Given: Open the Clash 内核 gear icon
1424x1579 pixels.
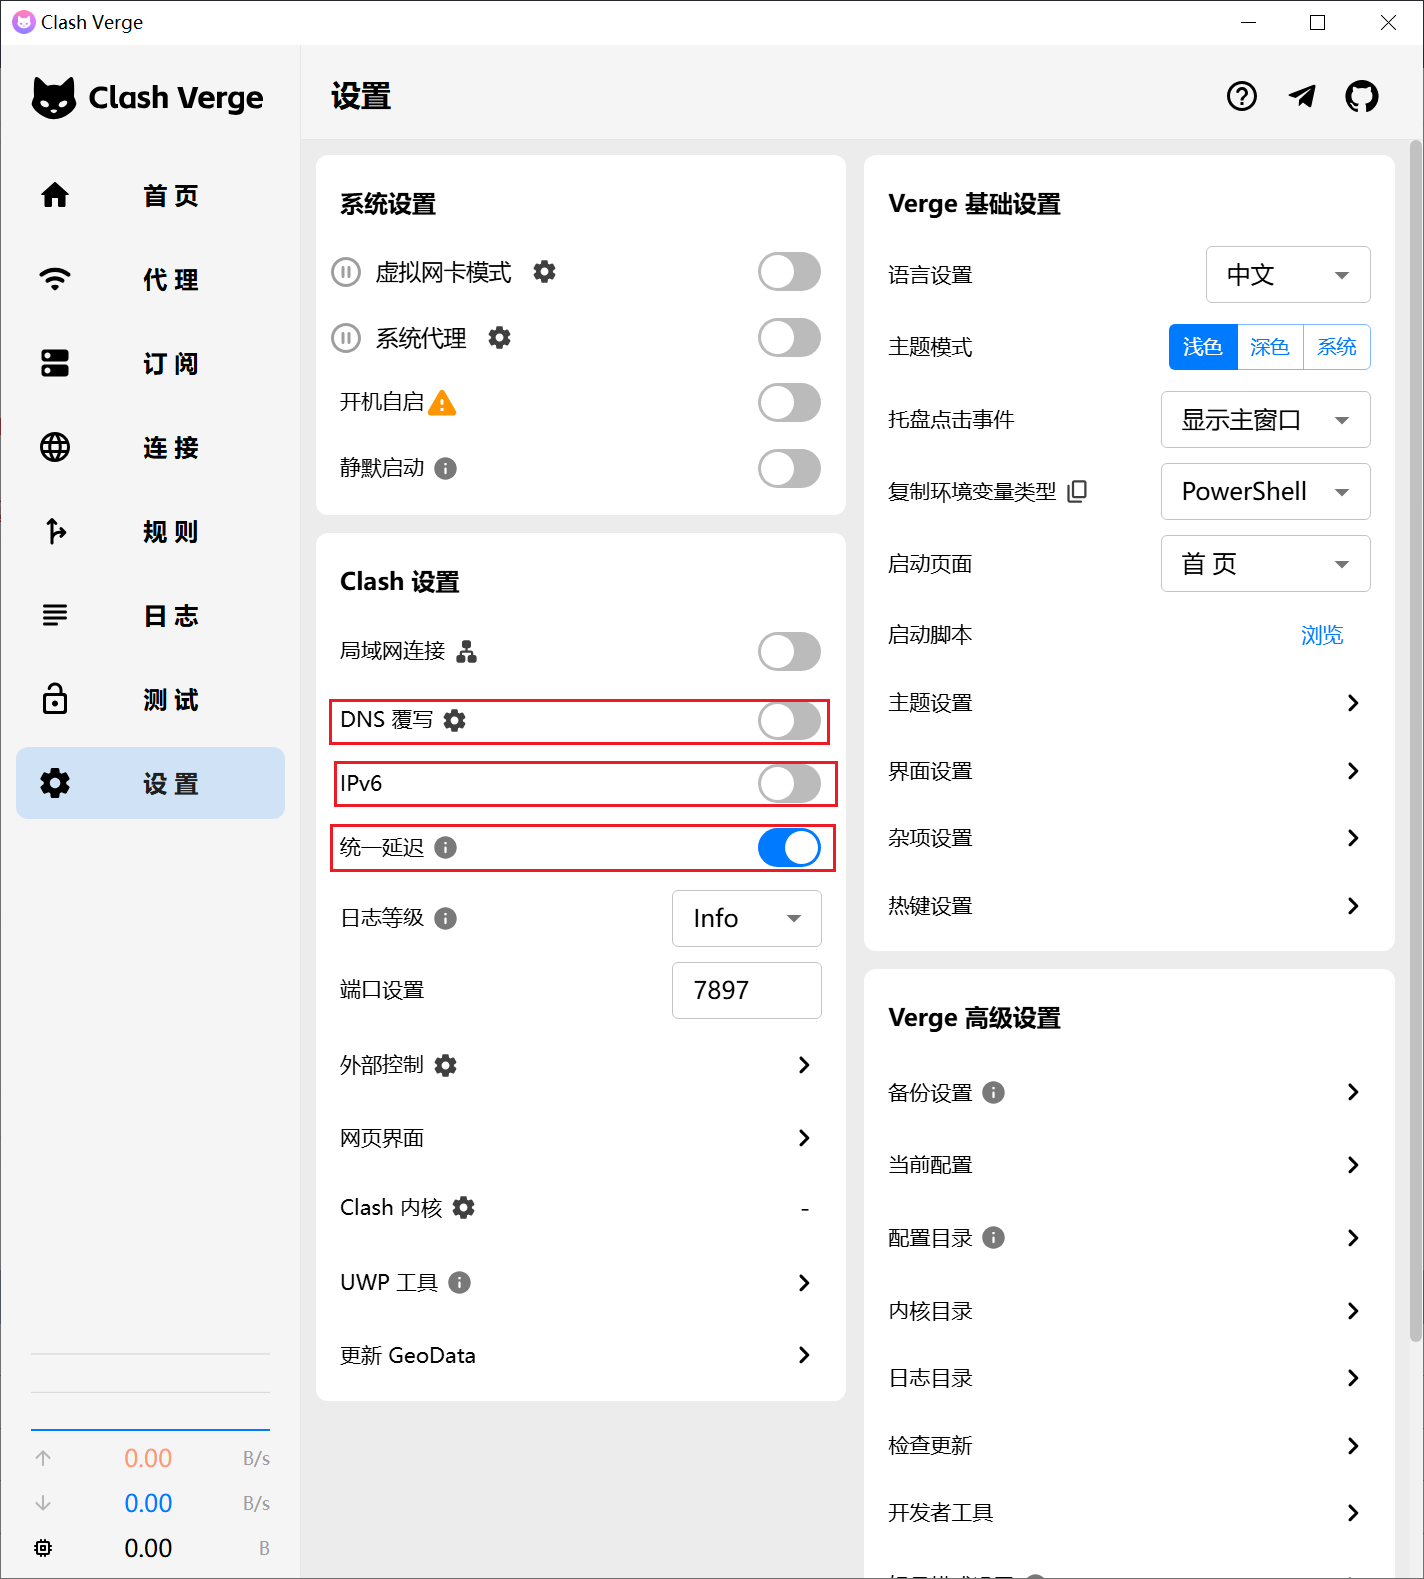Looking at the screenshot, I should click(463, 1208).
